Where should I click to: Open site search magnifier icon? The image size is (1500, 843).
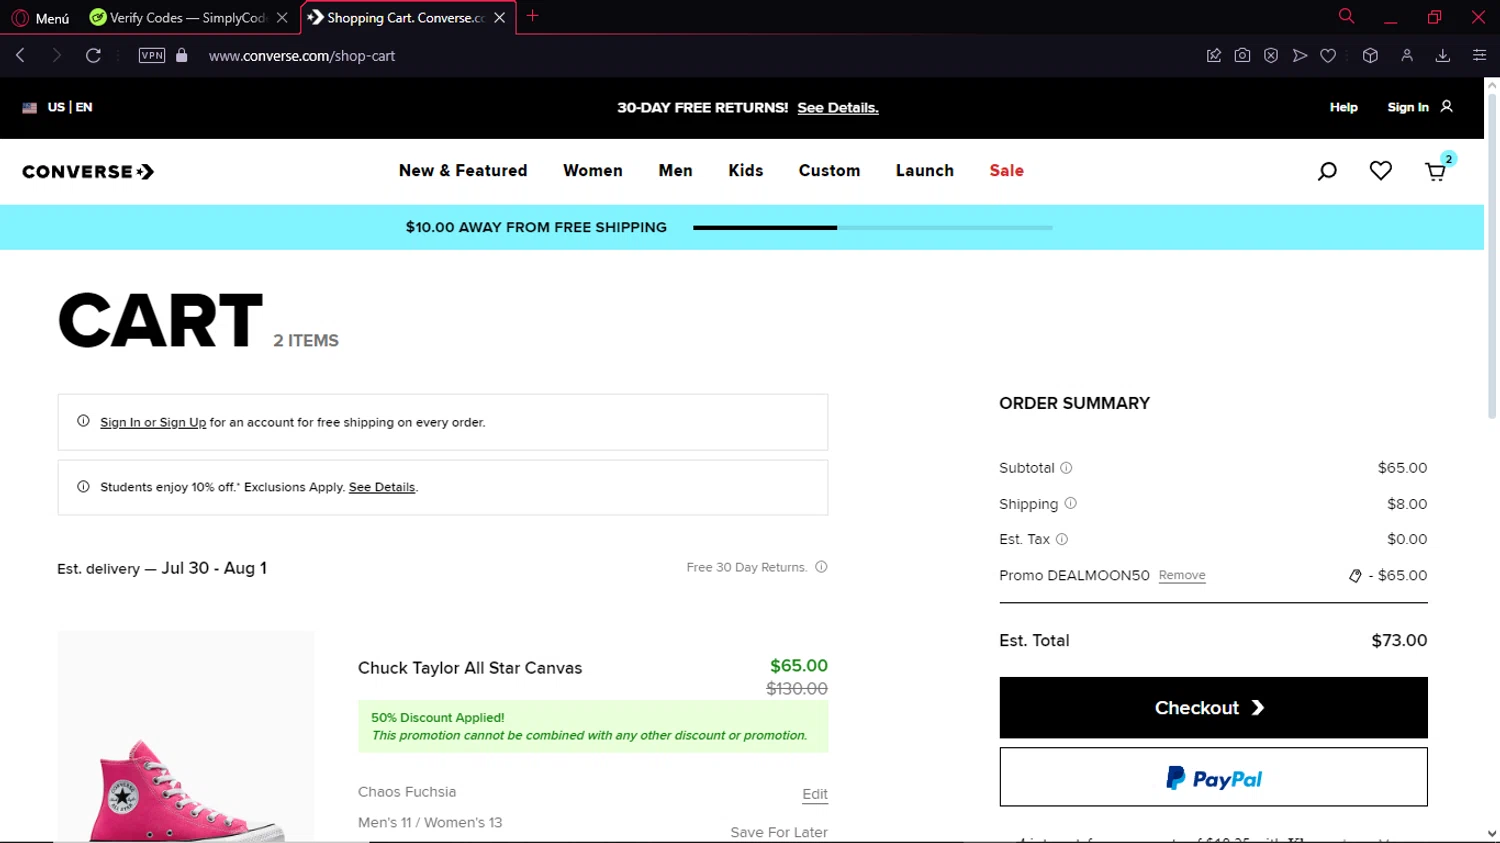click(x=1327, y=172)
